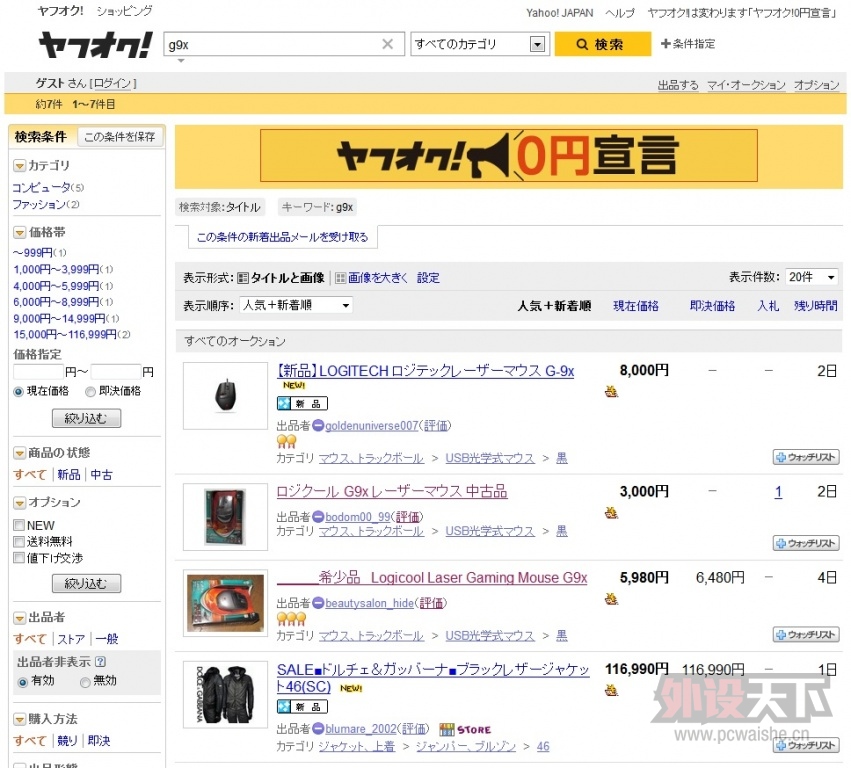The height and width of the screenshot is (768, 851).
Task: Open the ロジクール G9x used mouse thumbnail
Action: [225, 517]
